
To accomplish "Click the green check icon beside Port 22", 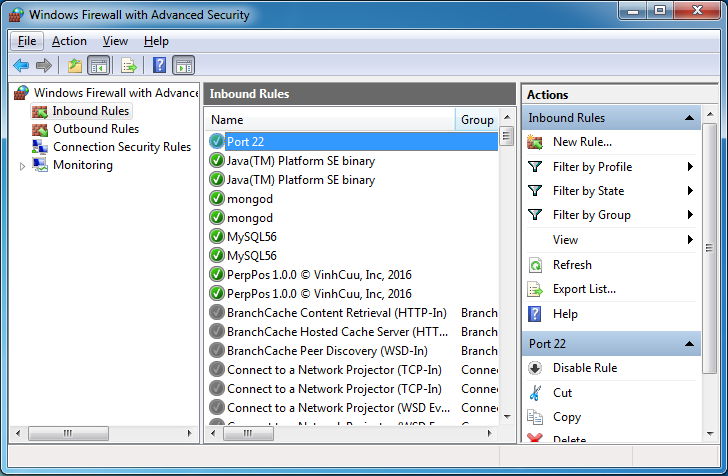I will click(217, 141).
